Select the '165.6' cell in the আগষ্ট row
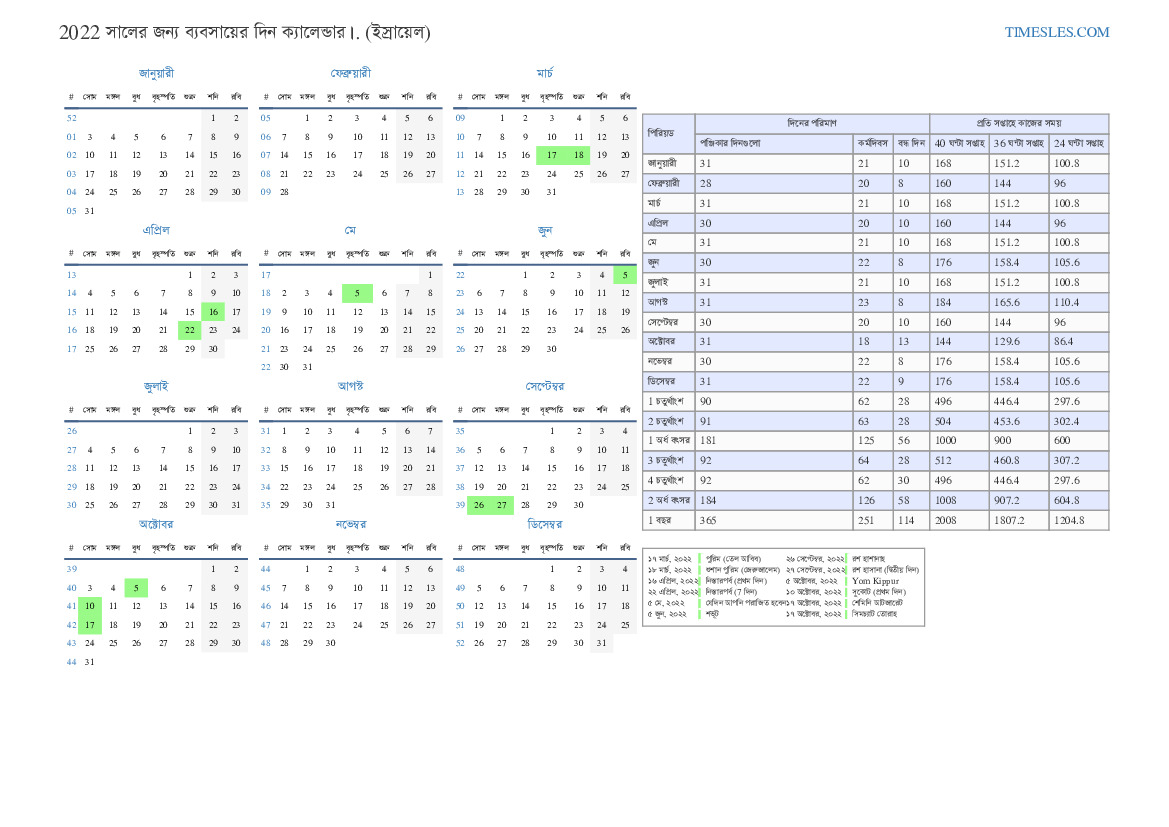1169x827 pixels. (x=1018, y=302)
